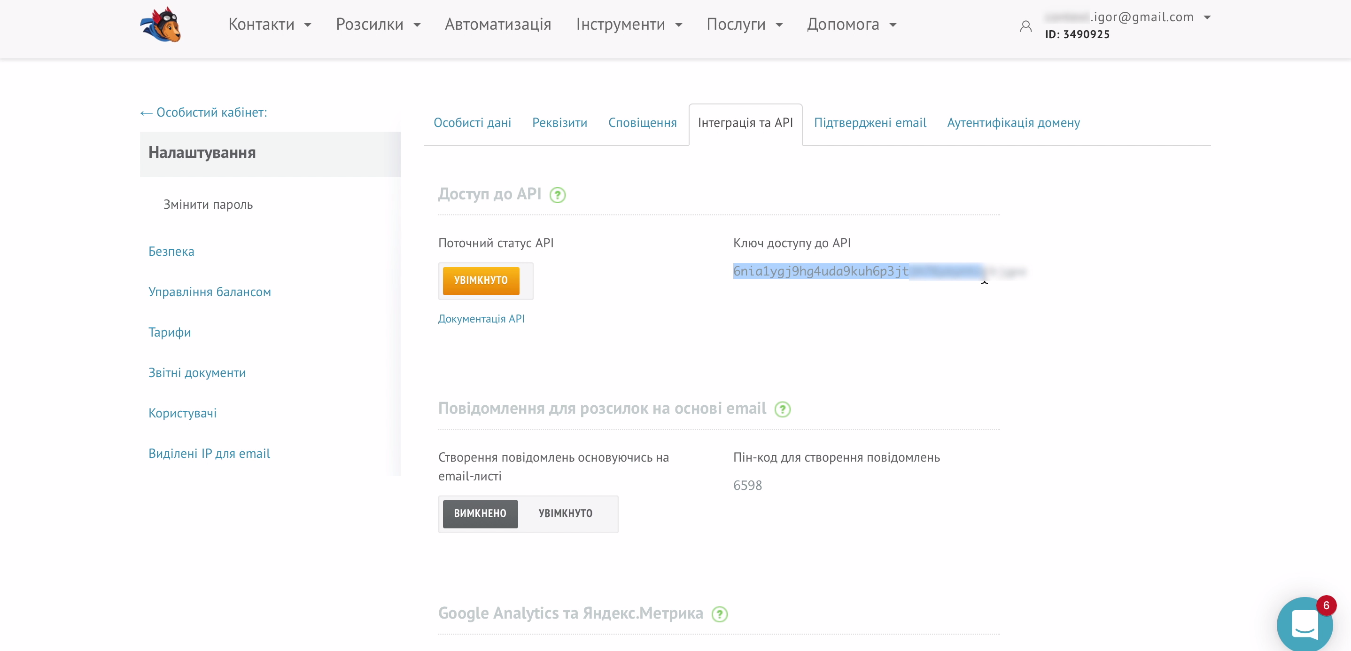
Task: Switch to Аутентифікація домену tab
Action: point(1014,123)
